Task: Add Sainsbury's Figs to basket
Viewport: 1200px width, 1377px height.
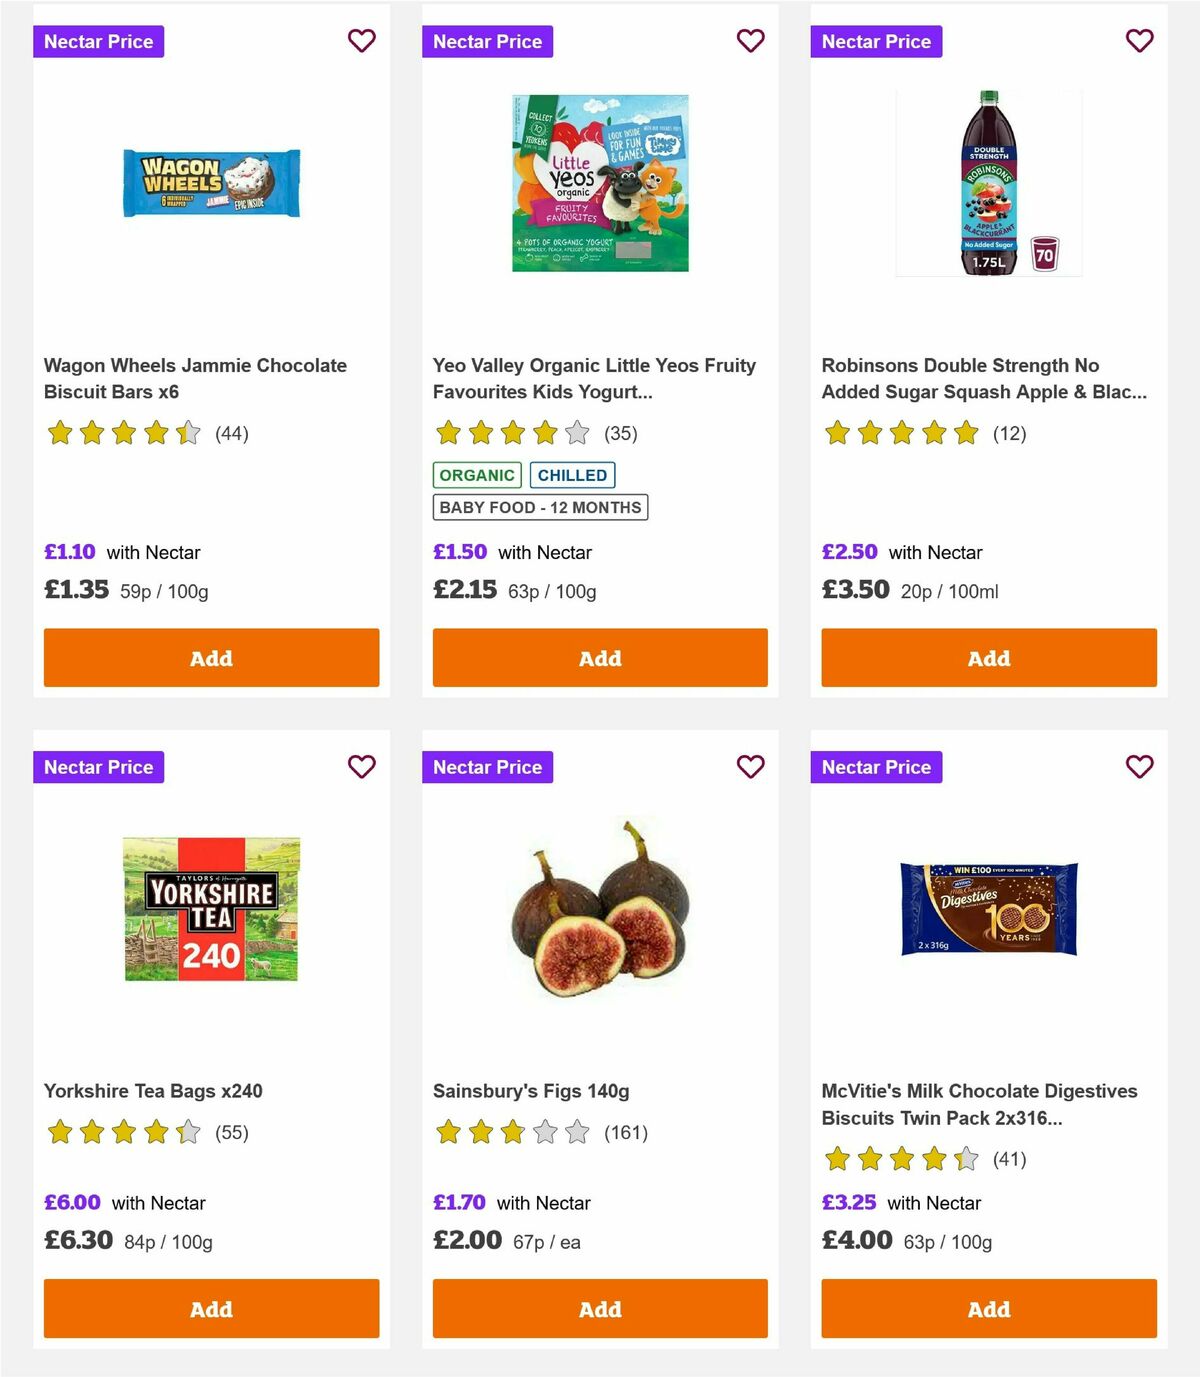Action: tap(599, 1308)
